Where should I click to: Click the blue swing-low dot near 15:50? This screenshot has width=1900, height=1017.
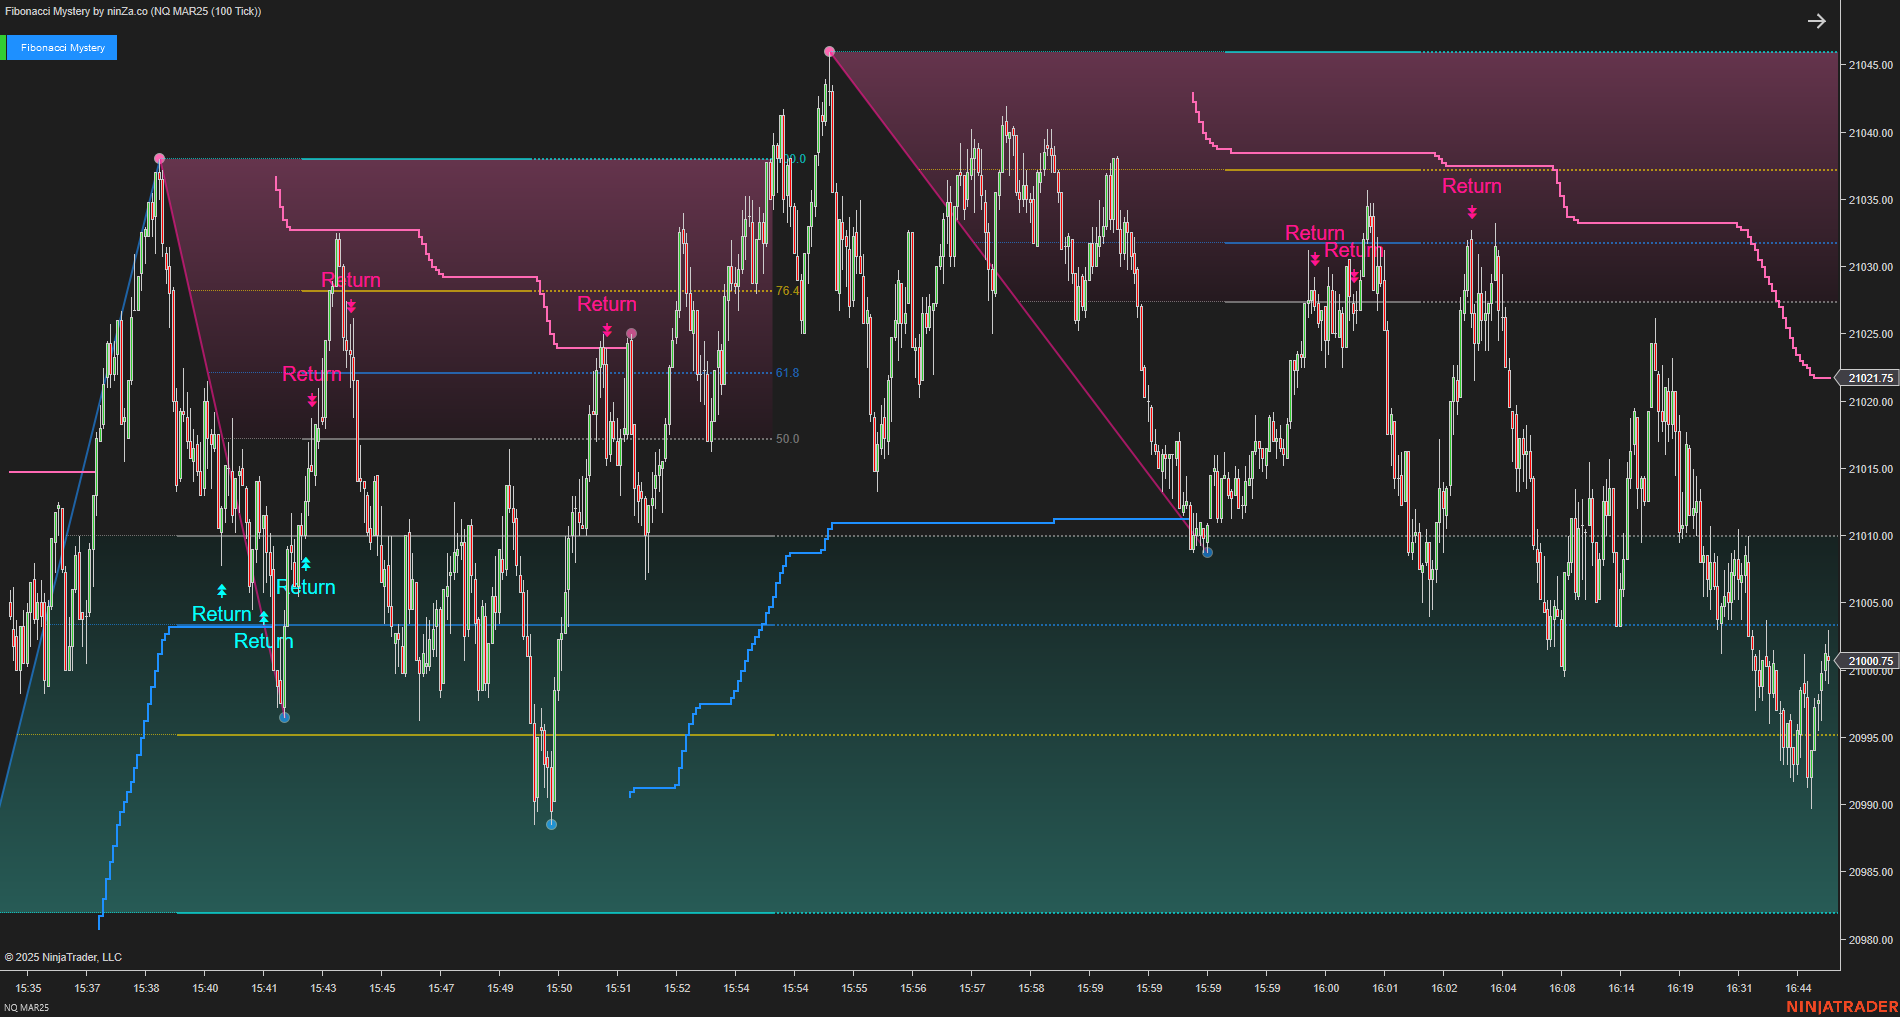[x=550, y=824]
